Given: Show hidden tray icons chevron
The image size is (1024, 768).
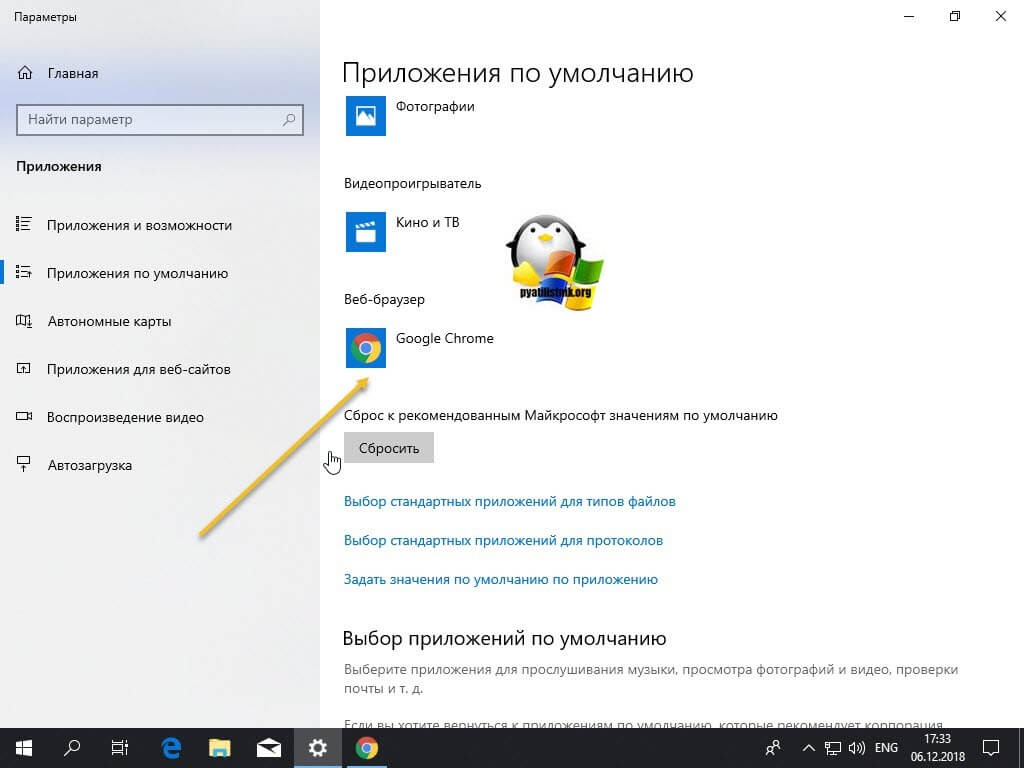Looking at the screenshot, I should pyautogui.click(x=808, y=748).
